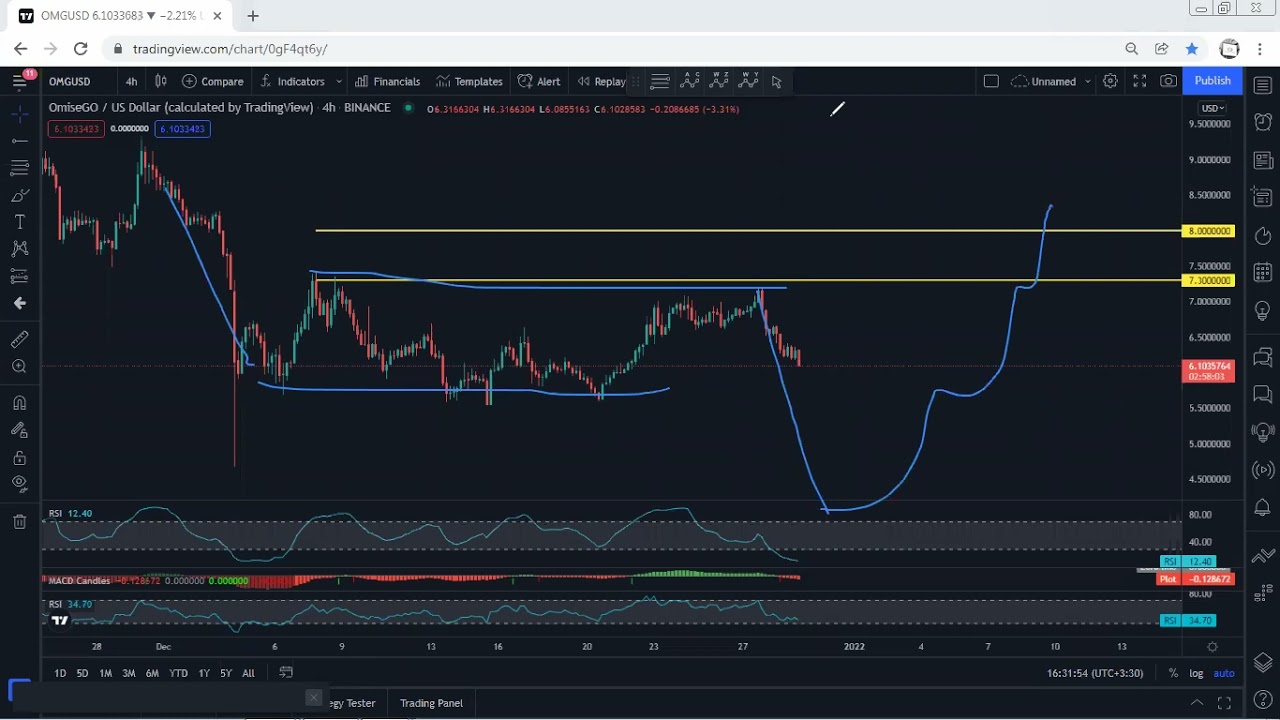This screenshot has width=1280, height=720.
Task: Toggle auto scale mode
Action: click(x=1224, y=673)
